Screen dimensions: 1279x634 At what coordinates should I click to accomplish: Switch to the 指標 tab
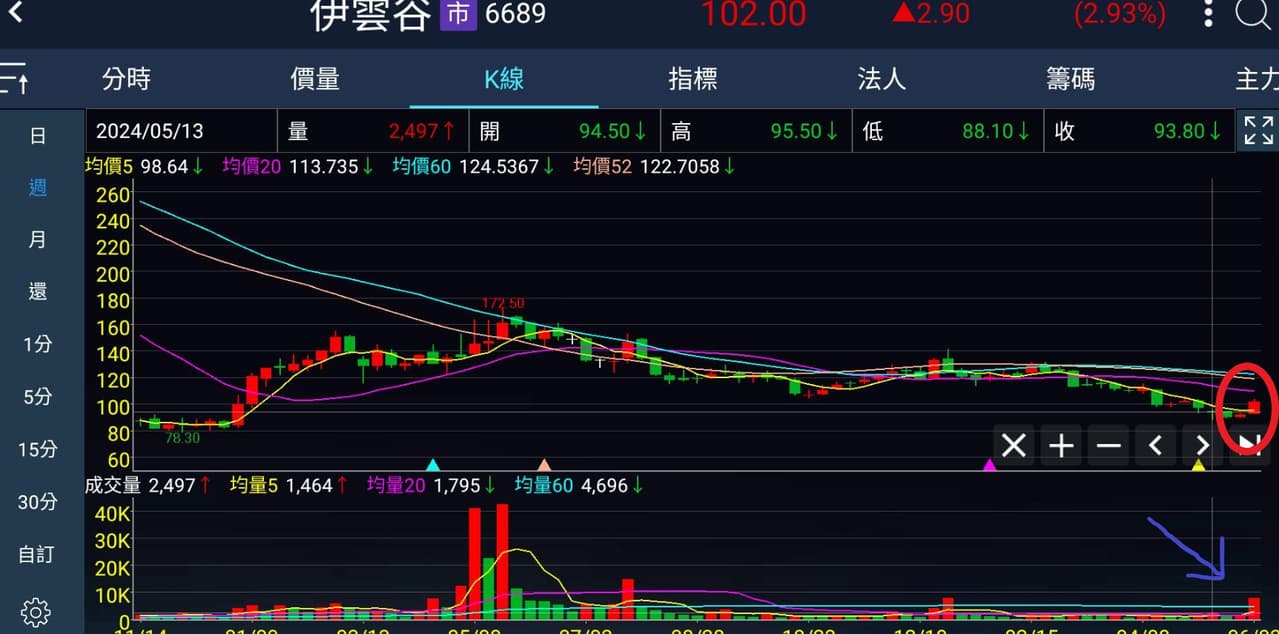point(693,79)
